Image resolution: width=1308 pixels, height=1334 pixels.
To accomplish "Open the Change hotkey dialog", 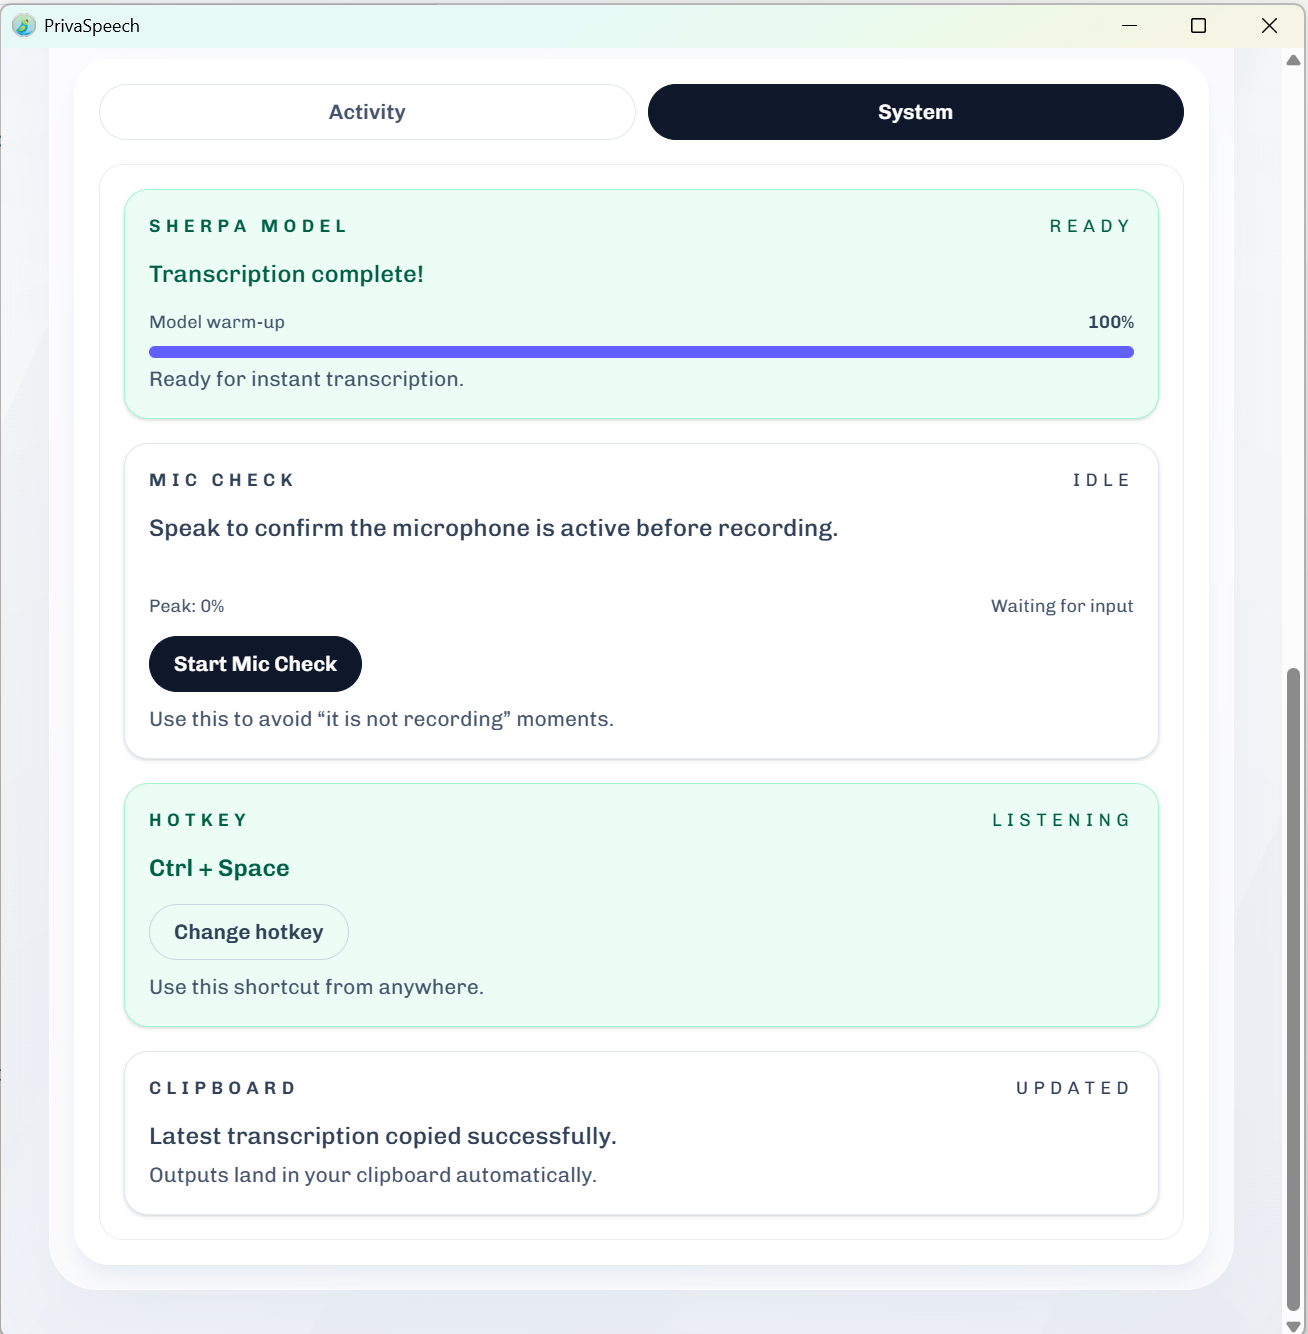I will point(248,931).
